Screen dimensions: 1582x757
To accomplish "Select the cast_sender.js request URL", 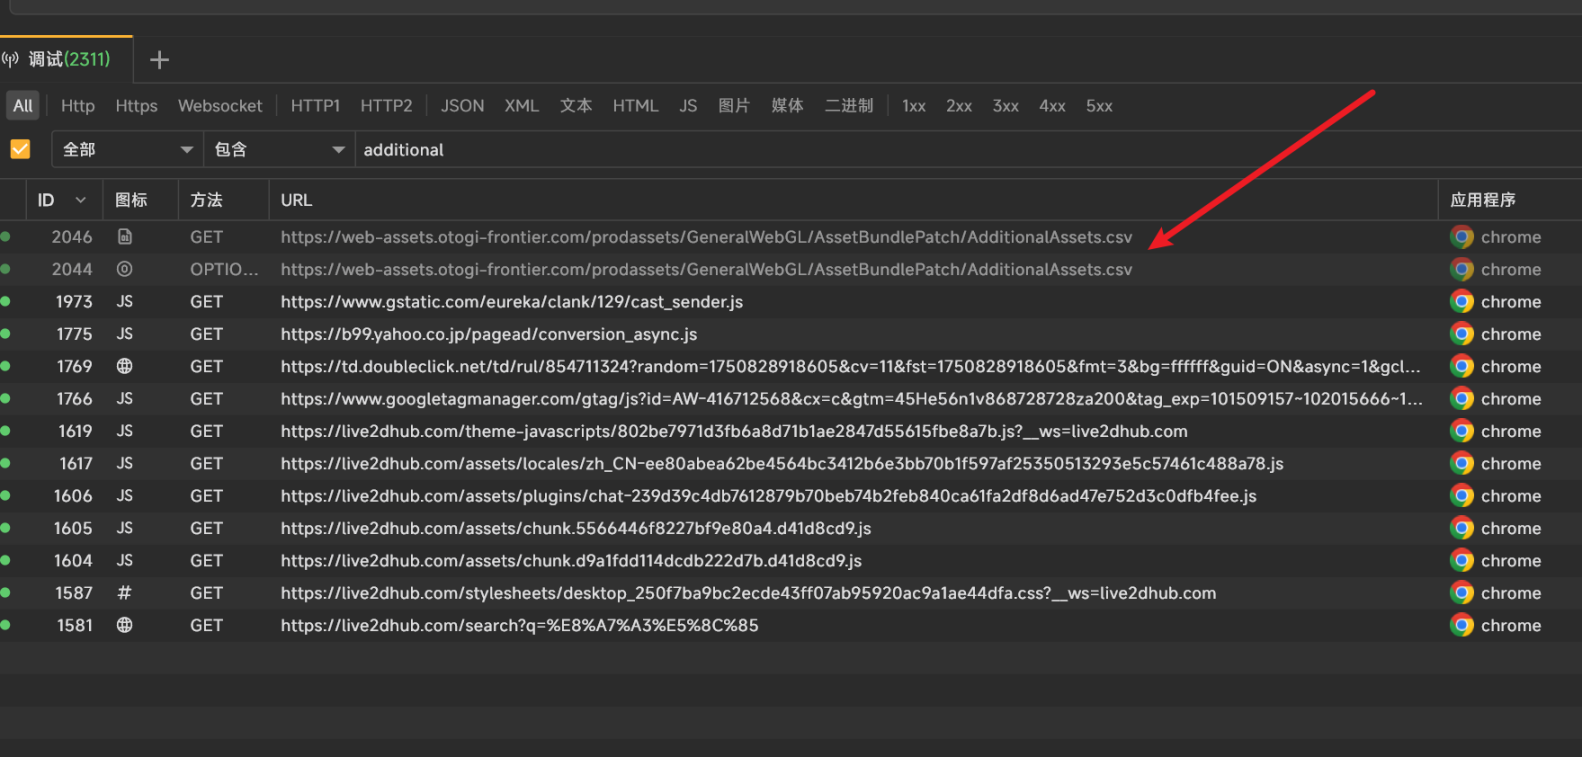I will [512, 301].
